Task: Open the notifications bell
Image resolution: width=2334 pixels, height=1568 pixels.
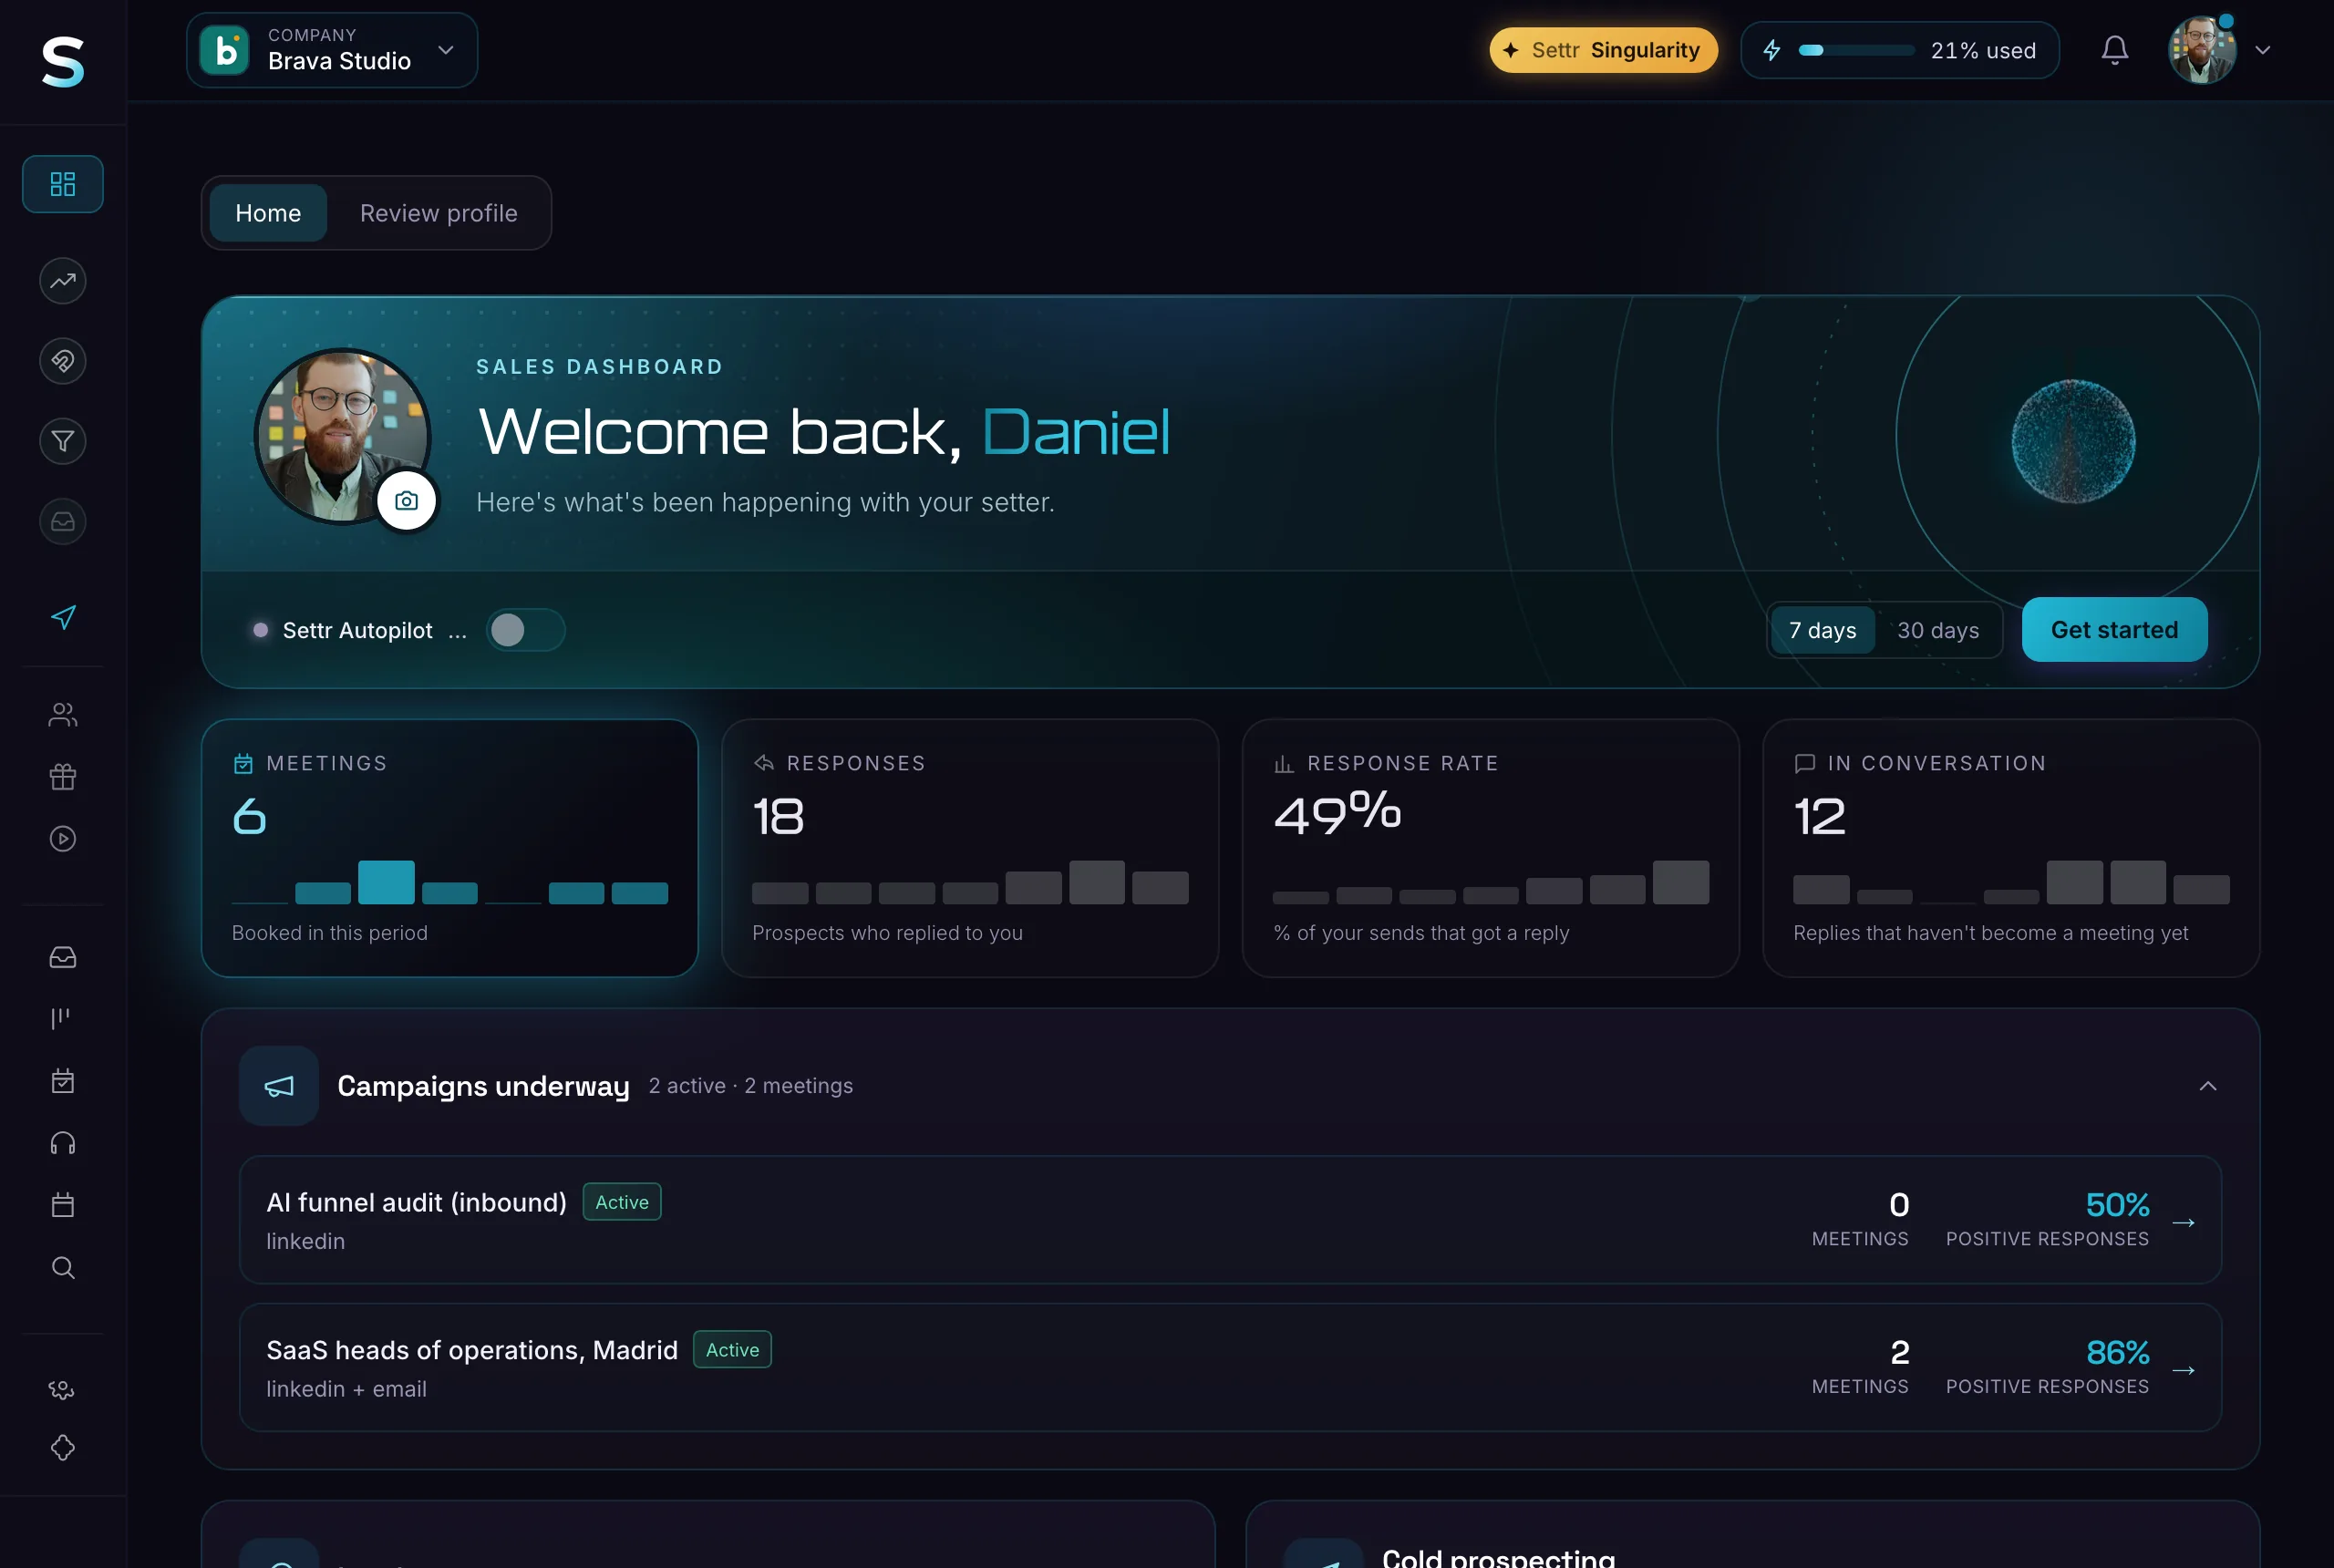Action: [x=2114, y=50]
